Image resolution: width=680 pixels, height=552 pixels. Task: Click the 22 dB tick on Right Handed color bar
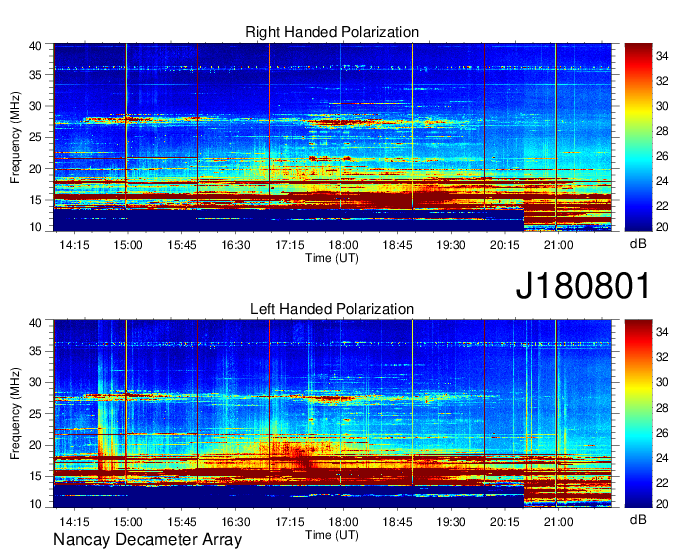(x=662, y=206)
